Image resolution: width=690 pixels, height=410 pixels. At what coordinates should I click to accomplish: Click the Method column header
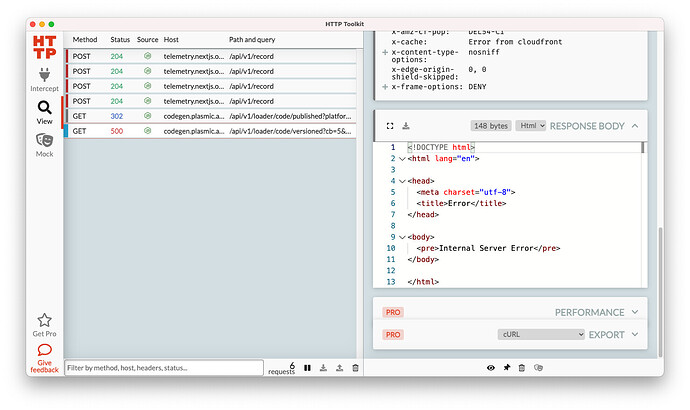85,40
